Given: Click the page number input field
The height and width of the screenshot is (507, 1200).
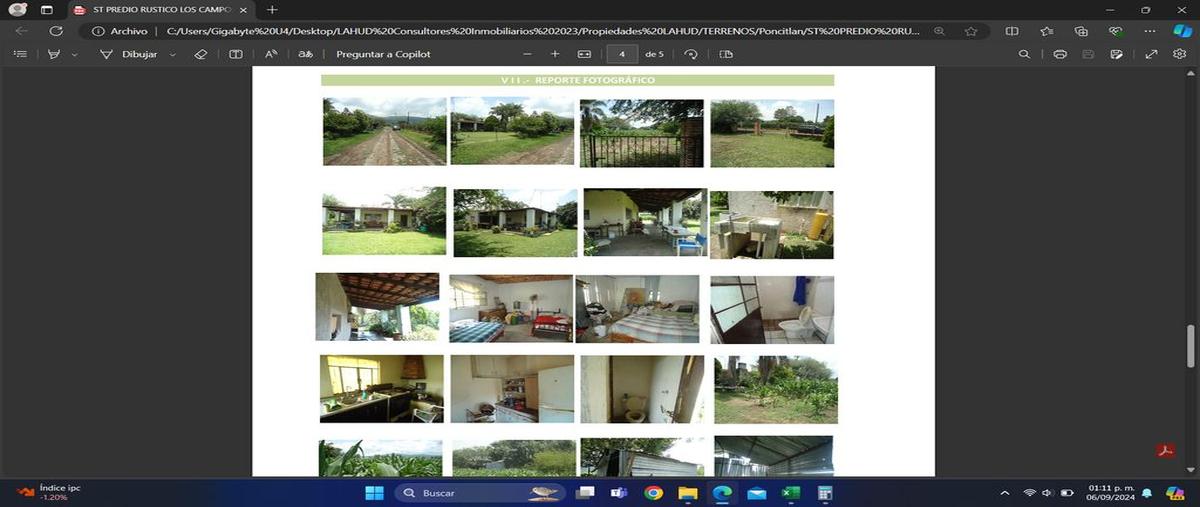Looking at the screenshot, I should tap(622, 54).
